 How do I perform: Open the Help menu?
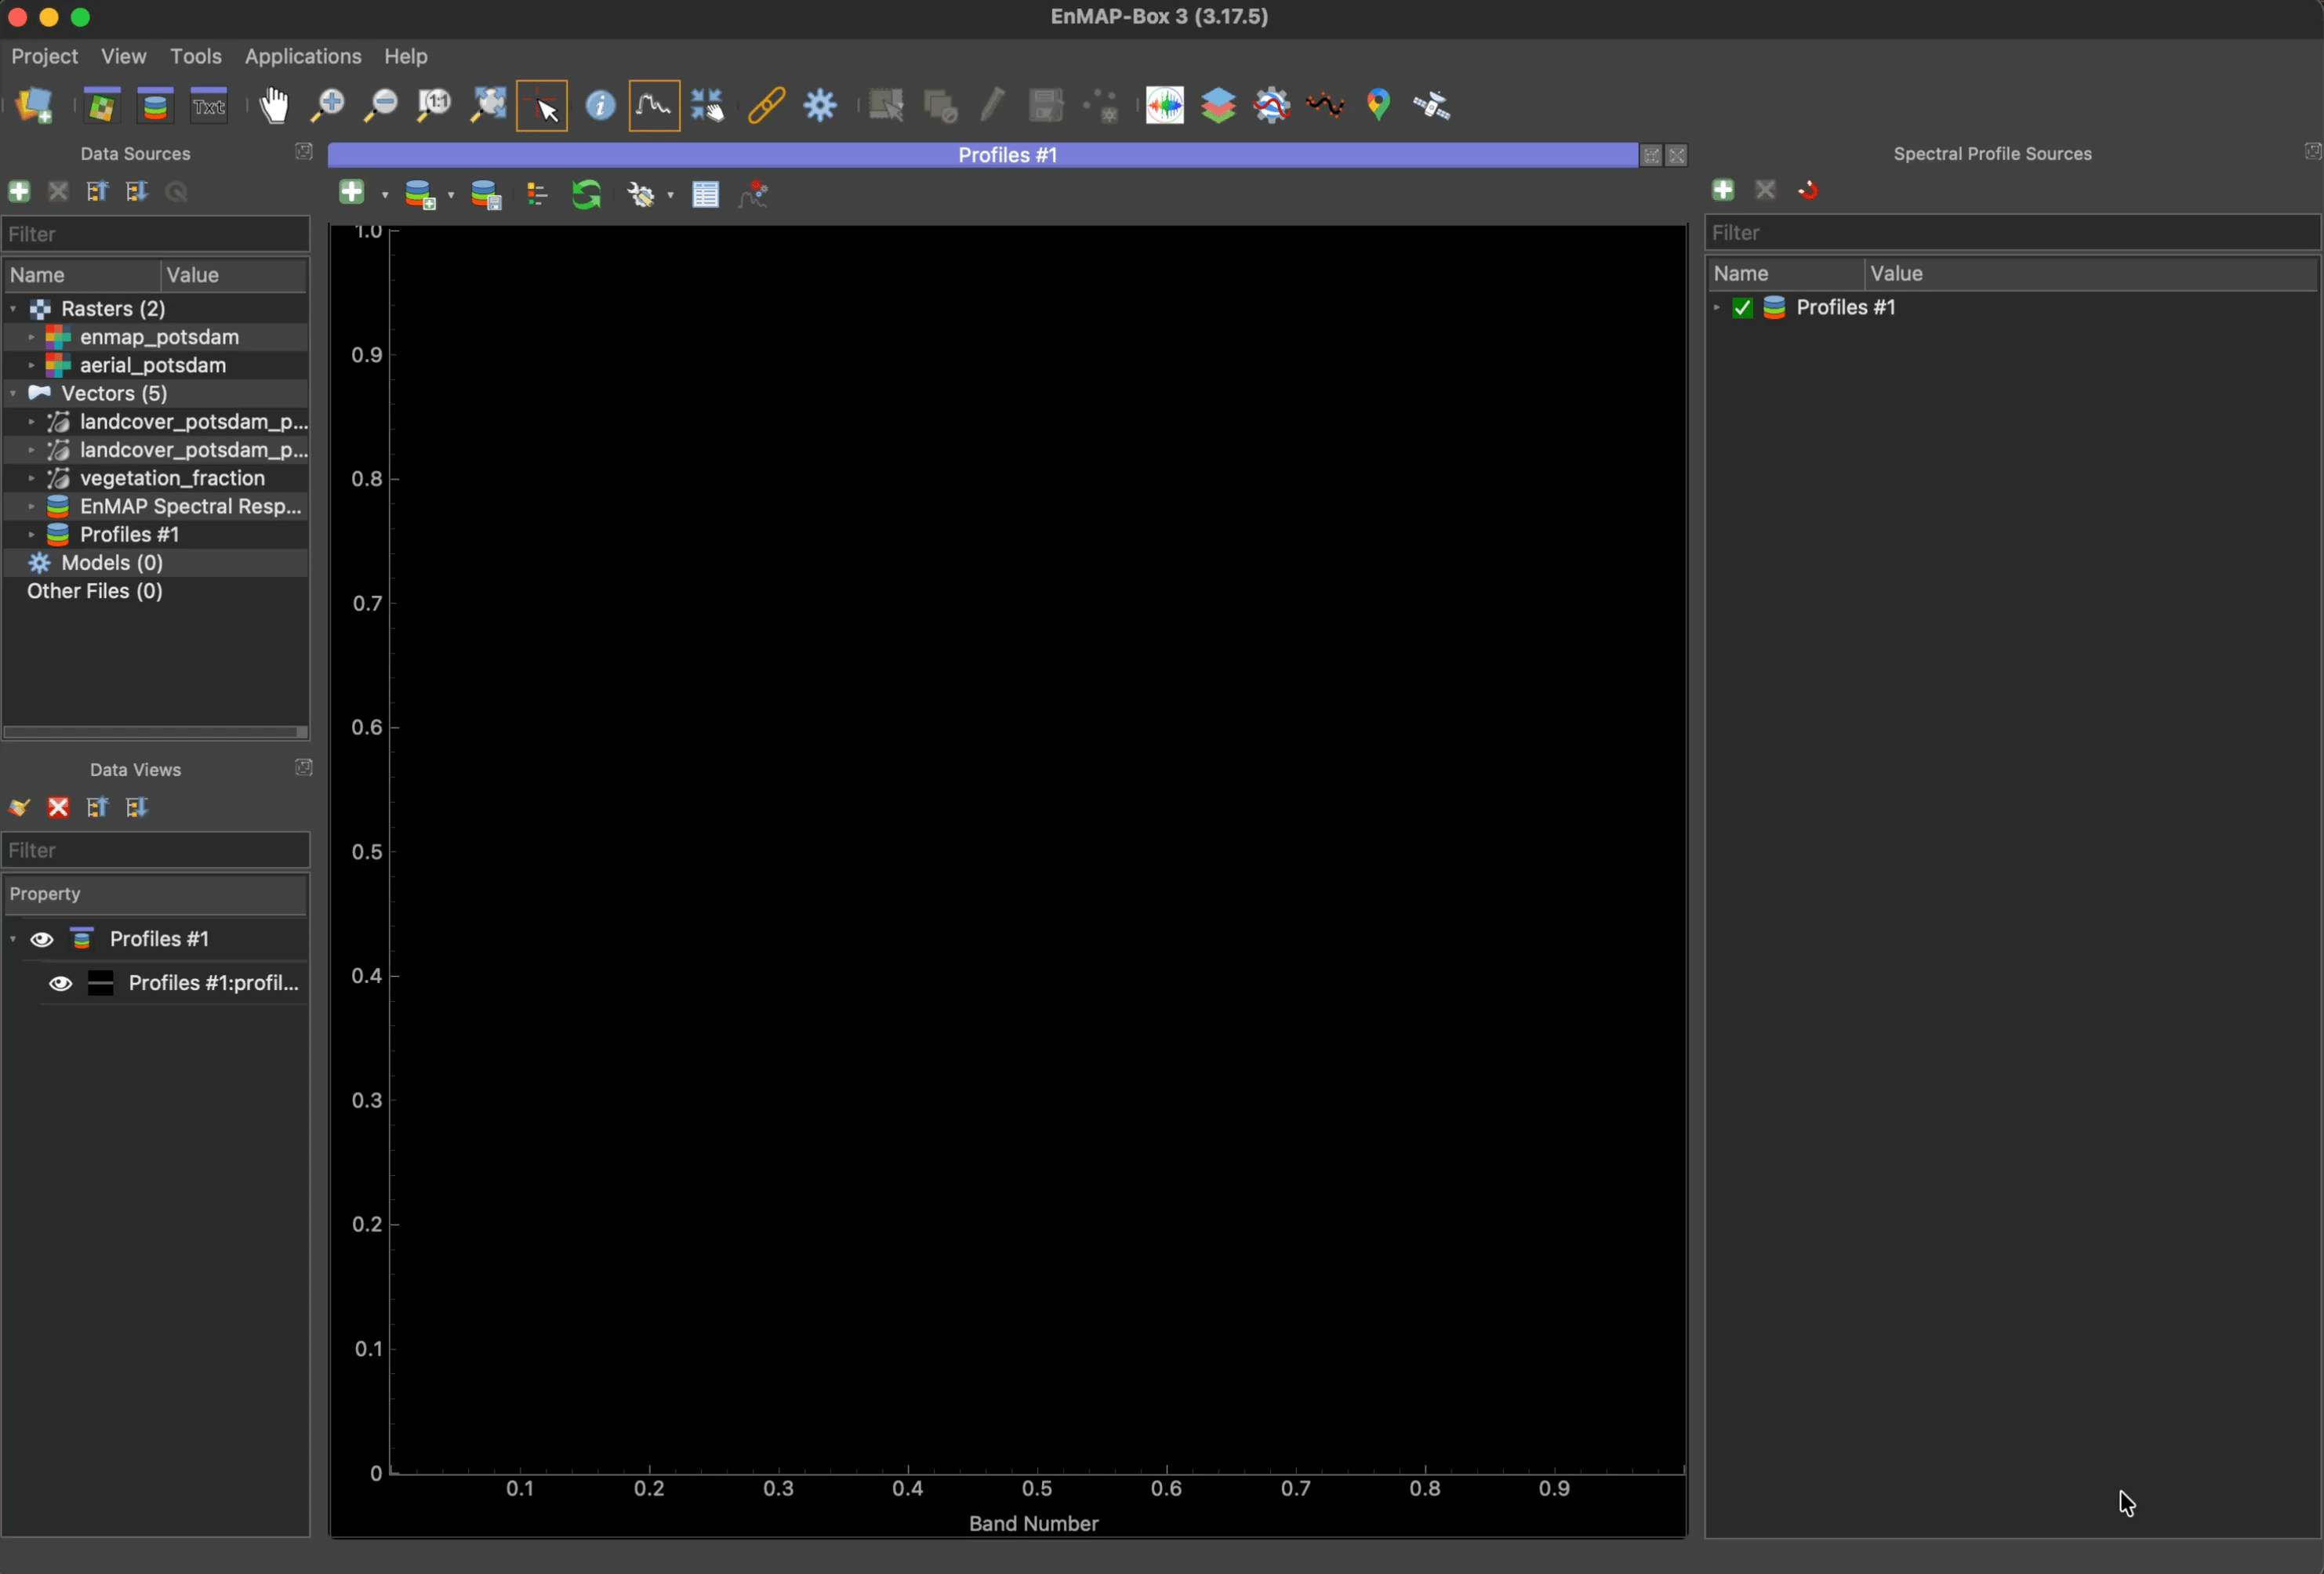(405, 56)
